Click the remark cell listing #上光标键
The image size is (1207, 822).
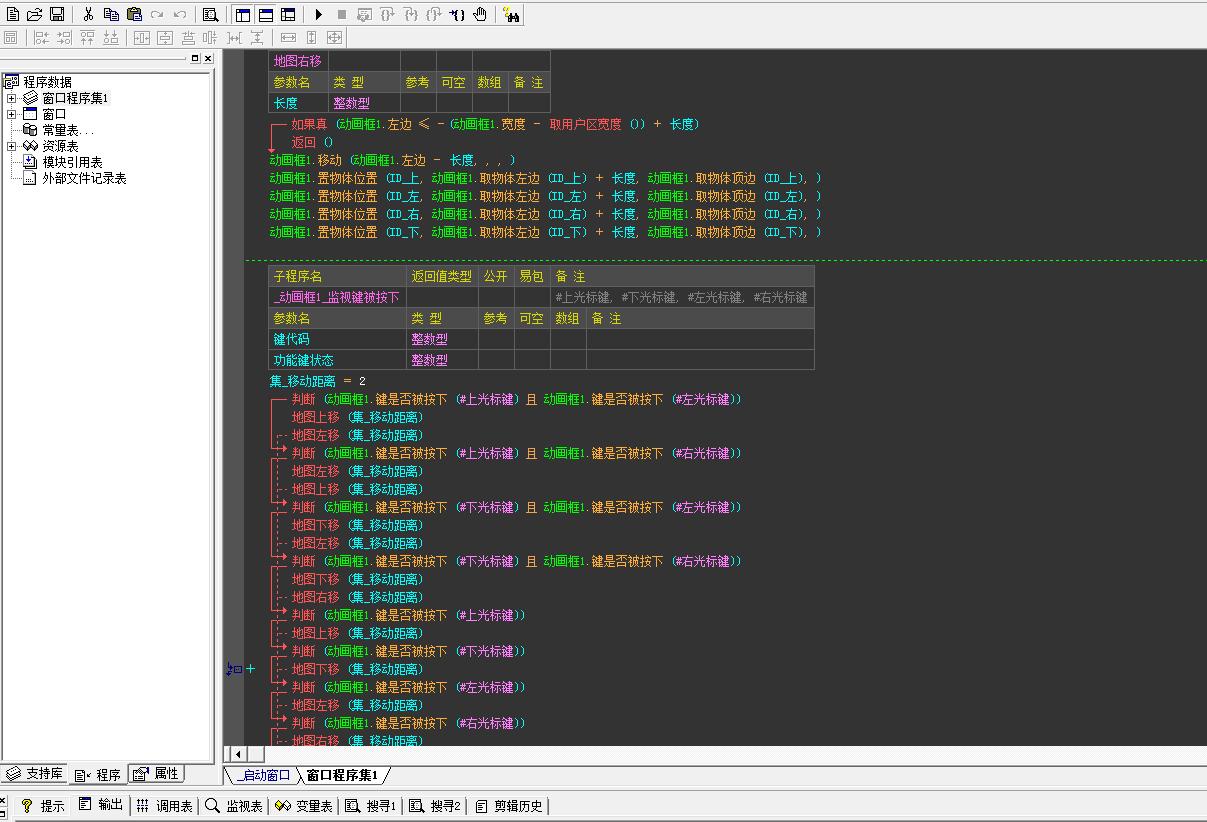(682, 297)
